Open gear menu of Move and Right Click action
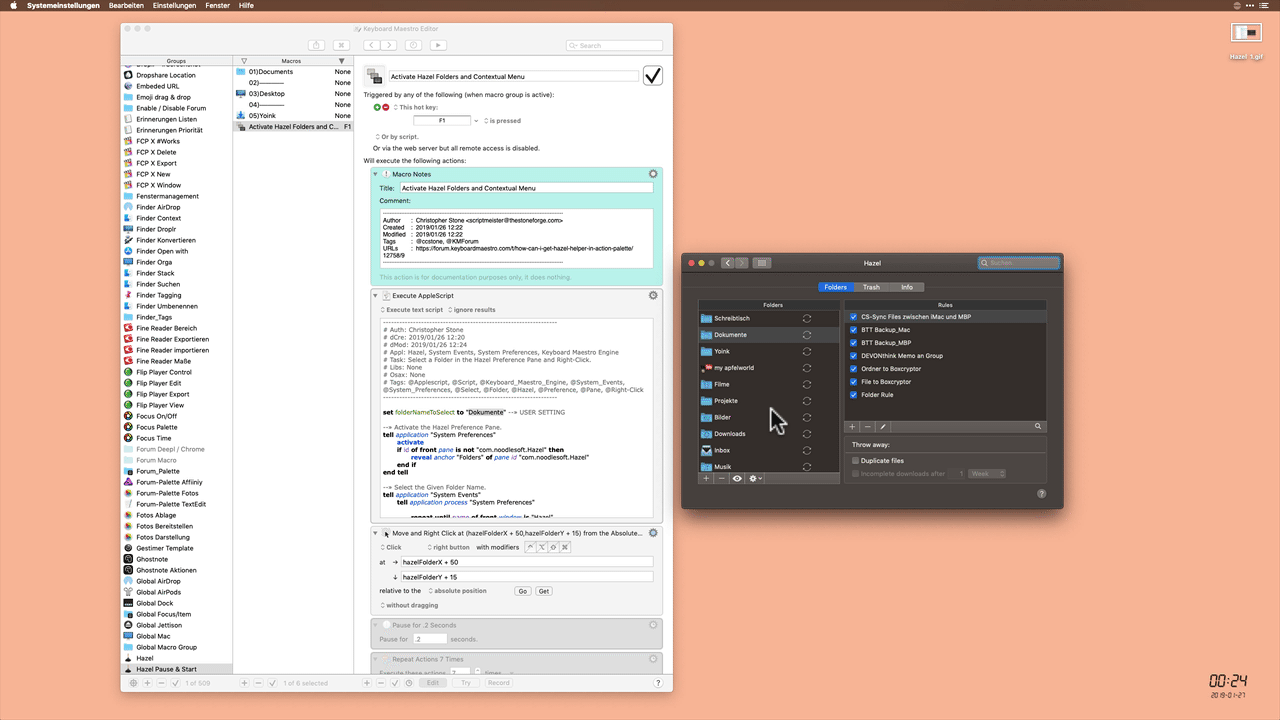1280x720 pixels. [653, 534]
